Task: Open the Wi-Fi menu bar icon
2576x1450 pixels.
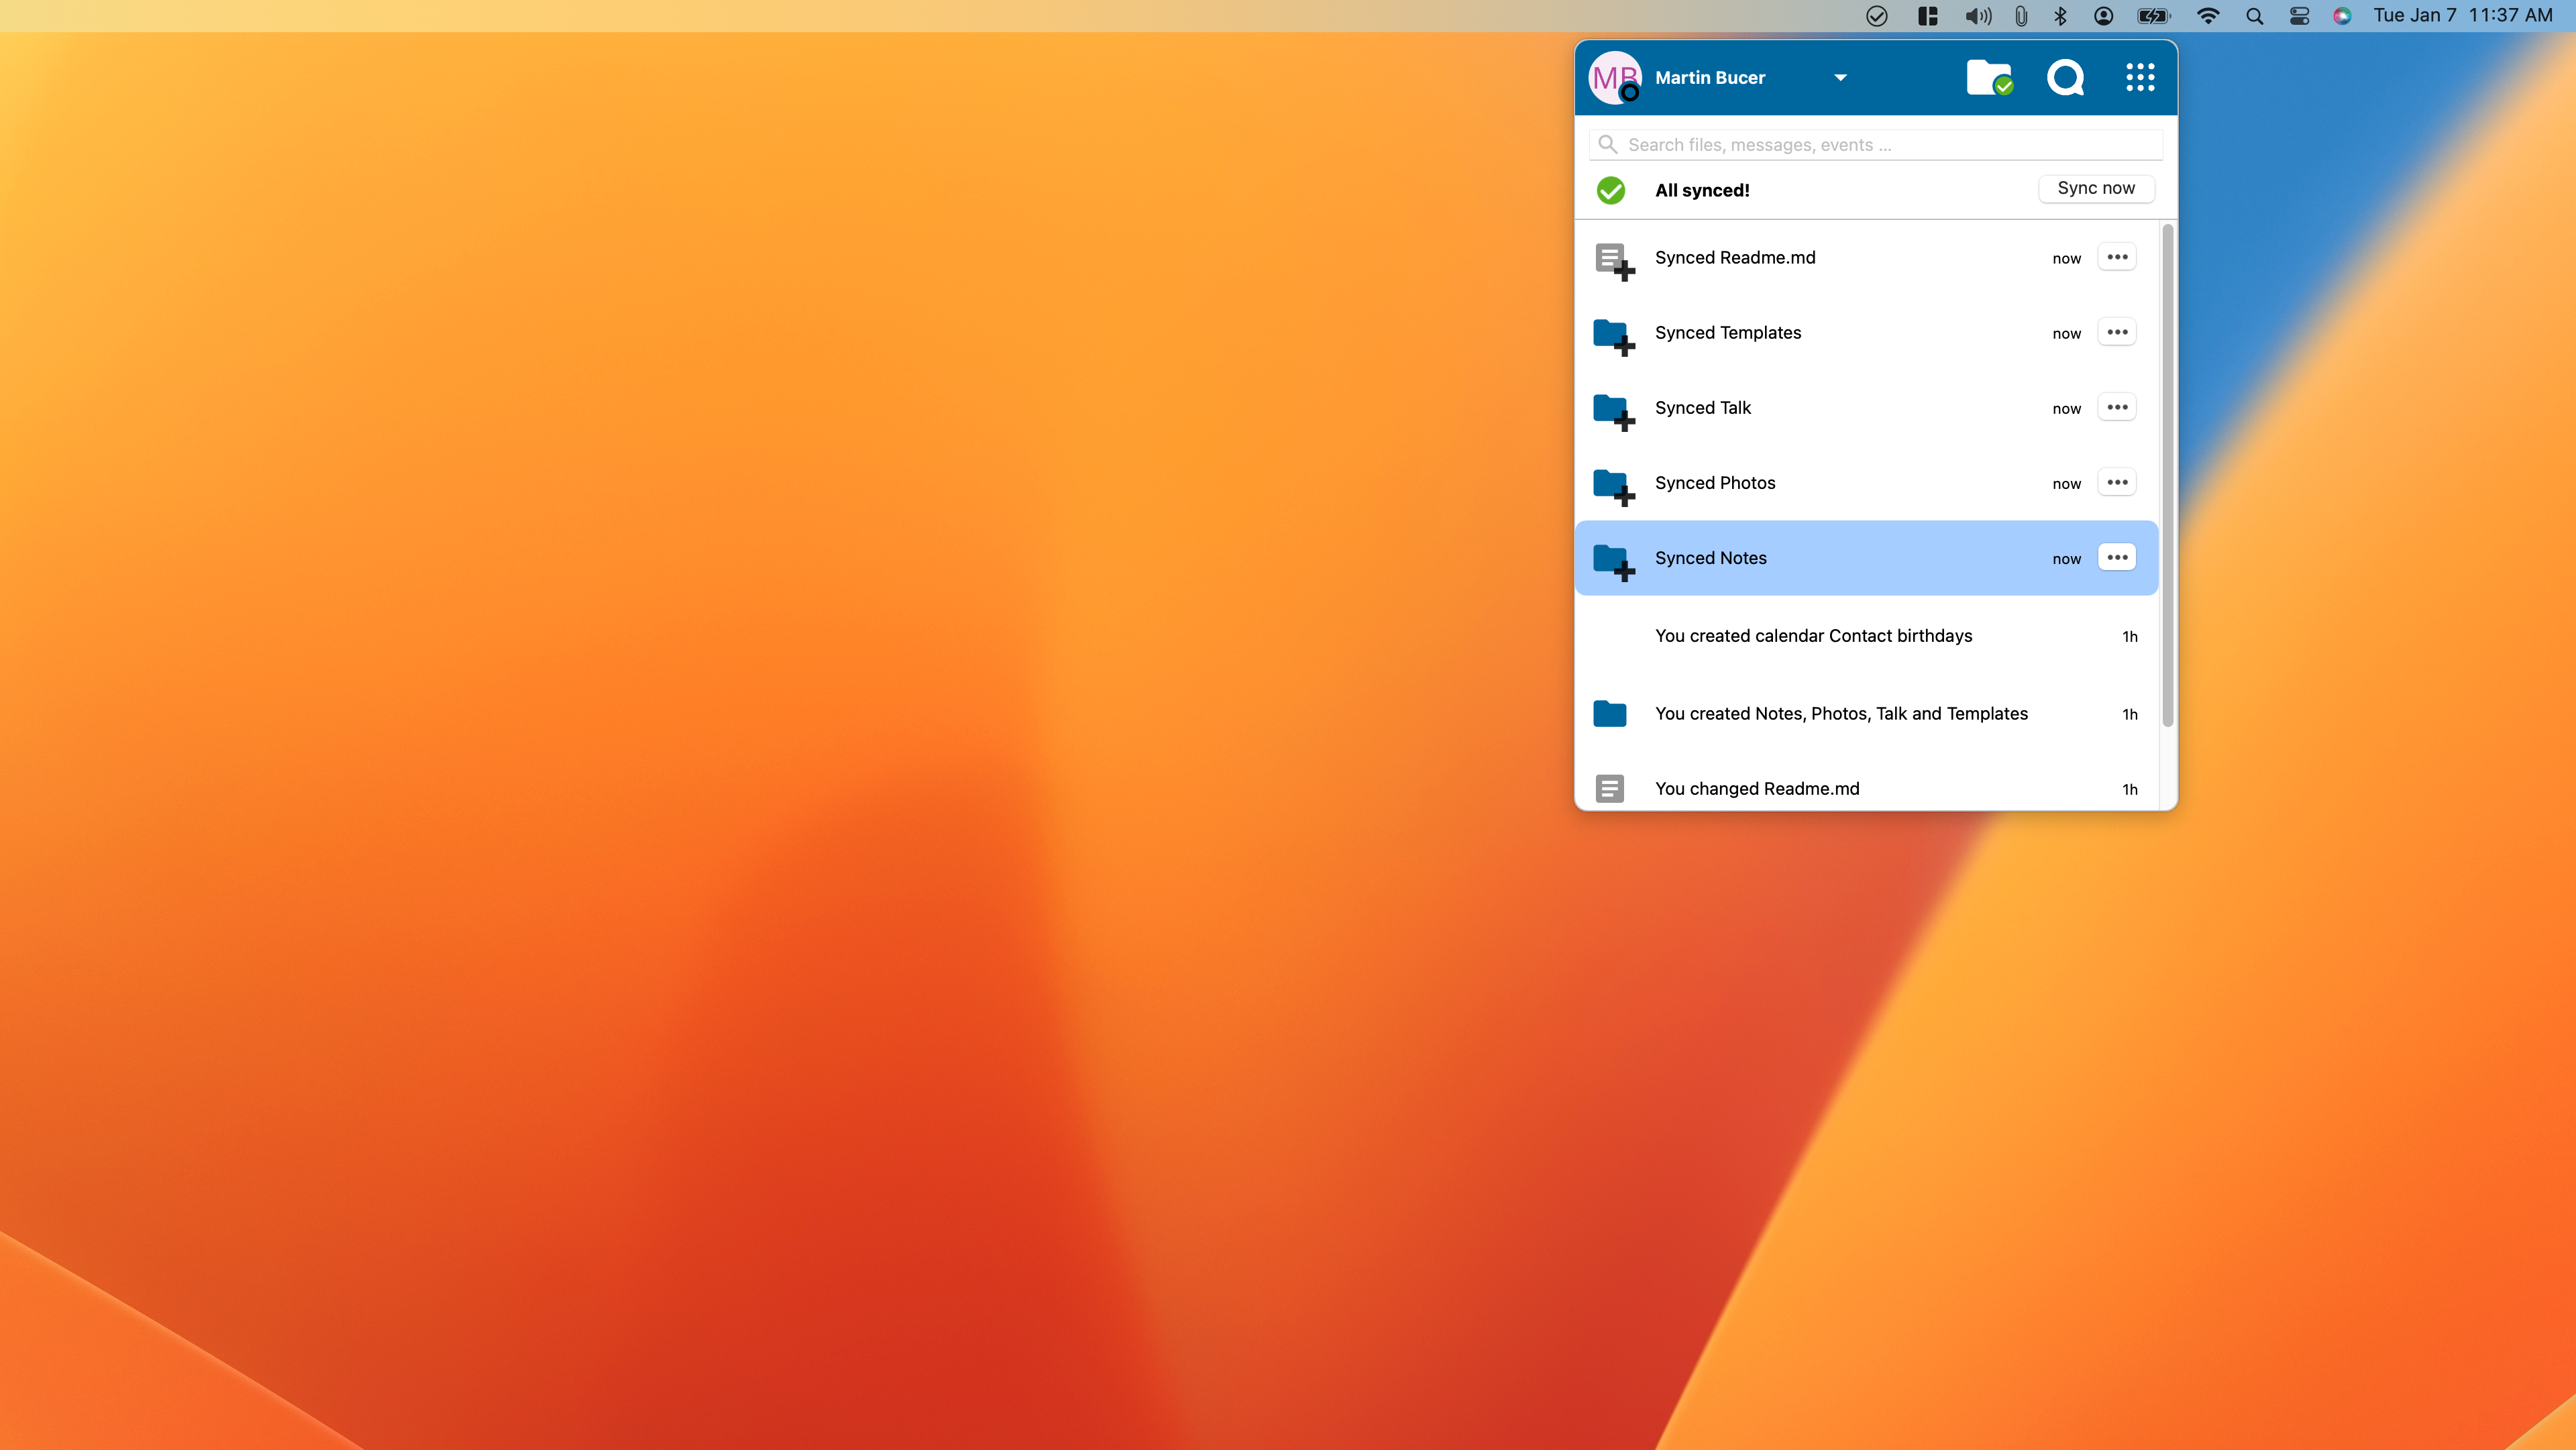Action: click(2208, 16)
